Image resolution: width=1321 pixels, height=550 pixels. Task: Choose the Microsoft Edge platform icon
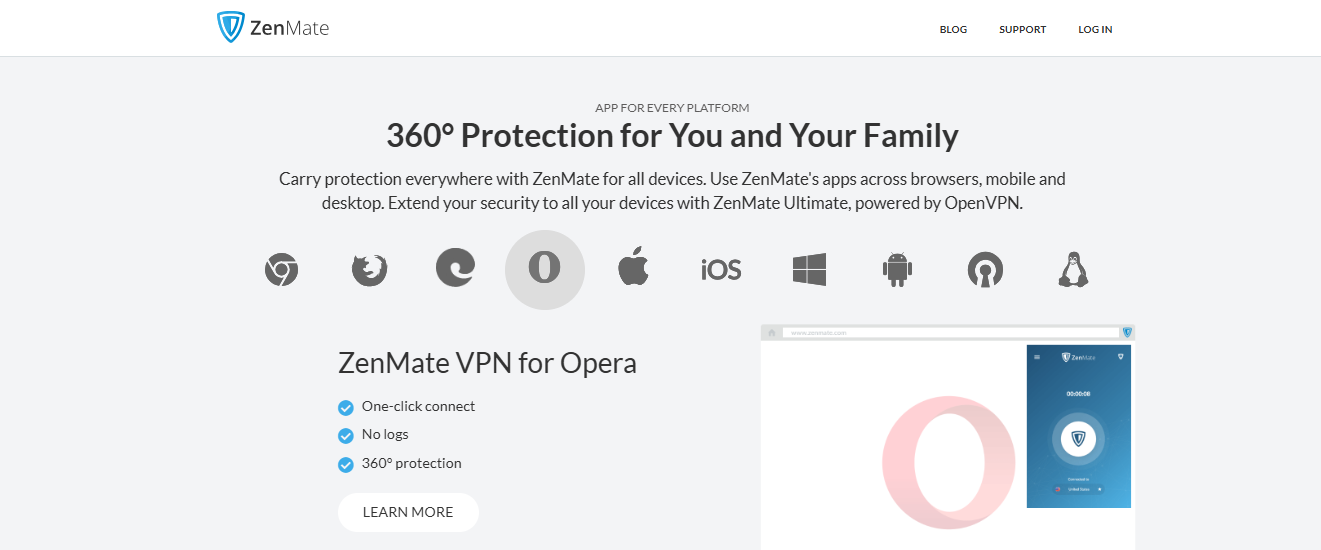click(455, 268)
